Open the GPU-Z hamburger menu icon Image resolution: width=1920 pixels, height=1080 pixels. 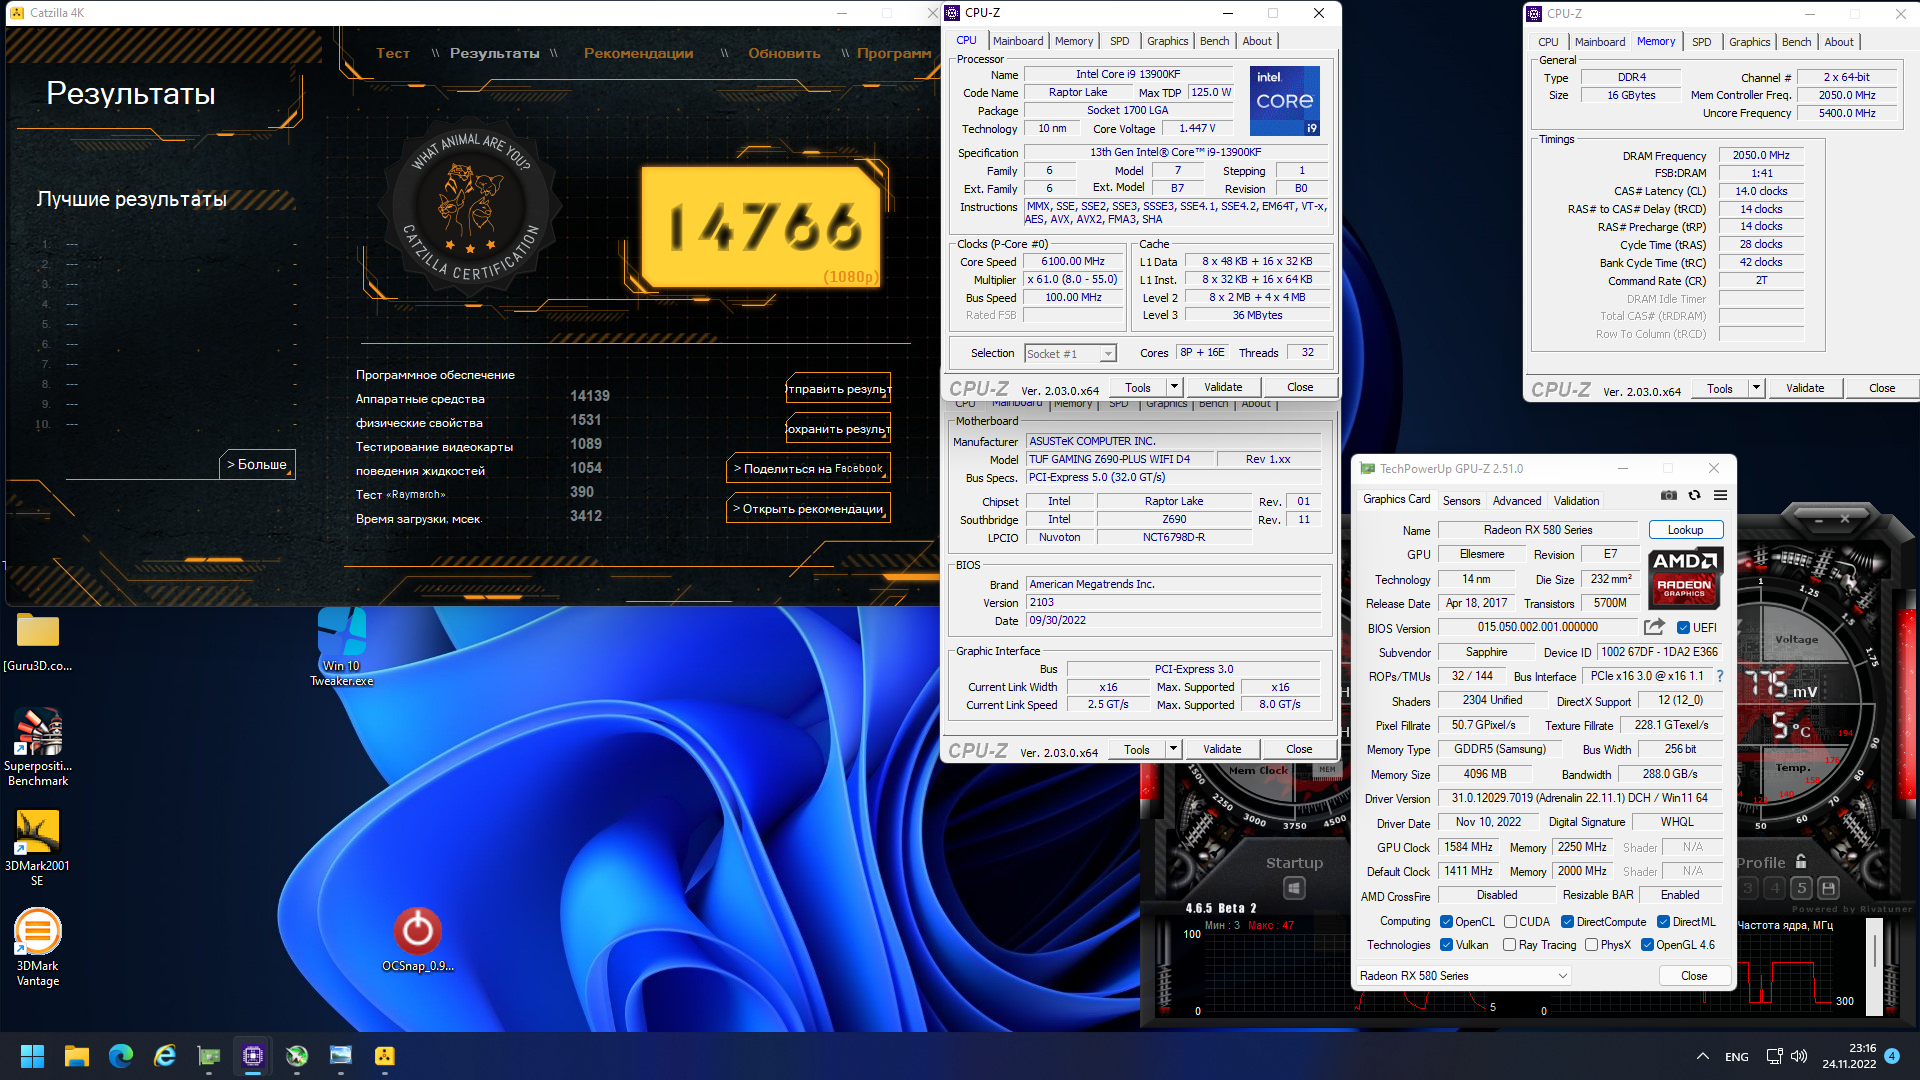pos(1720,495)
